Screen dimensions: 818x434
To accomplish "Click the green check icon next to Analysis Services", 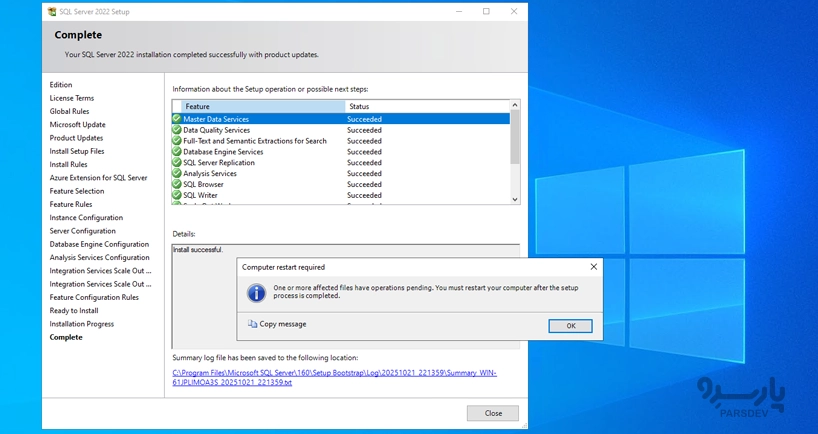I will (177, 174).
